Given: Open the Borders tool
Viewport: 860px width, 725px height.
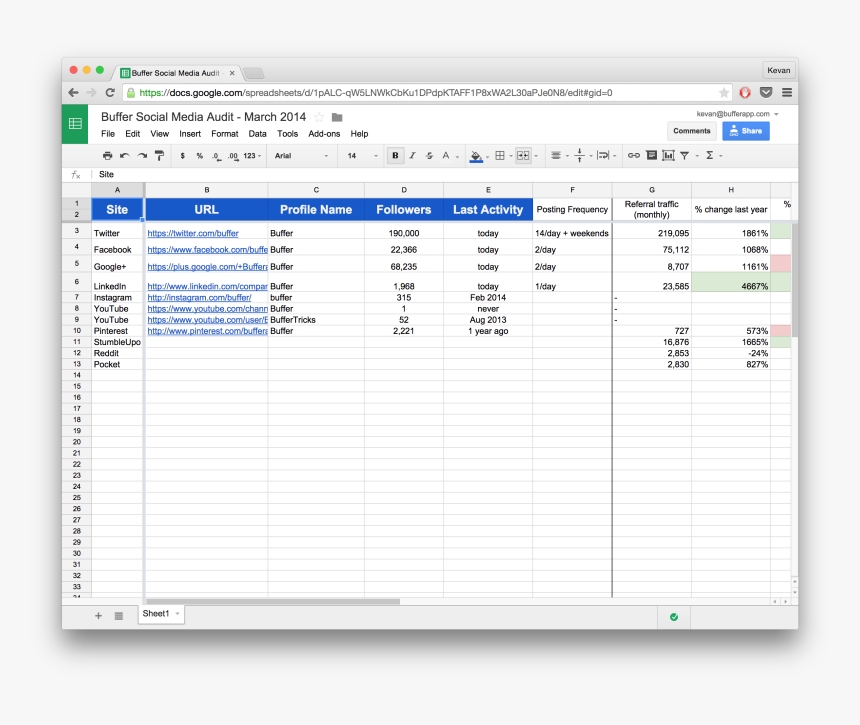Looking at the screenshot, I should point(500,156).
